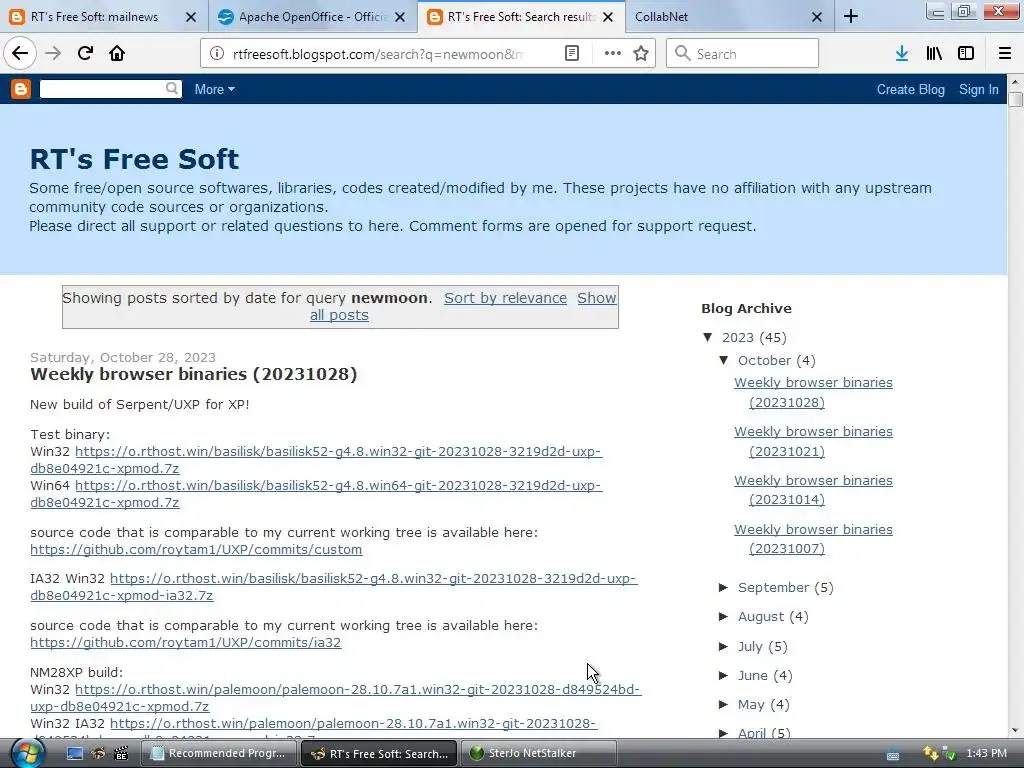Open archive link Weekly browser binaries (20231007)
The width and height of the screenshot is (1024, 768).
point(813,539)
